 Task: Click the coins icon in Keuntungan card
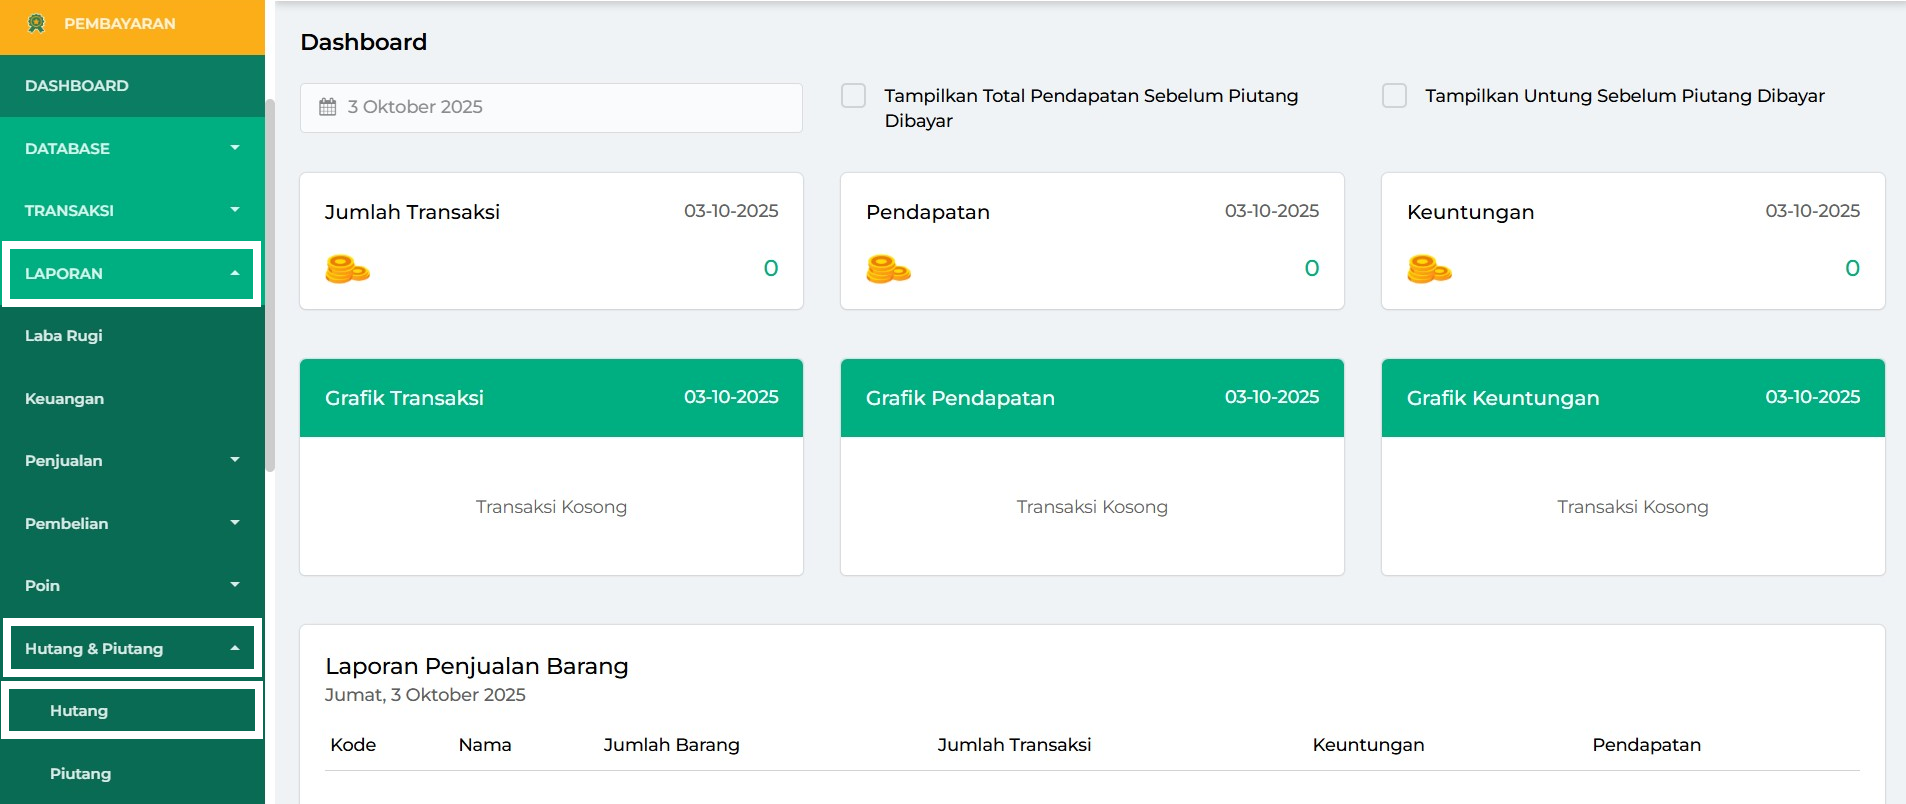1429,269
